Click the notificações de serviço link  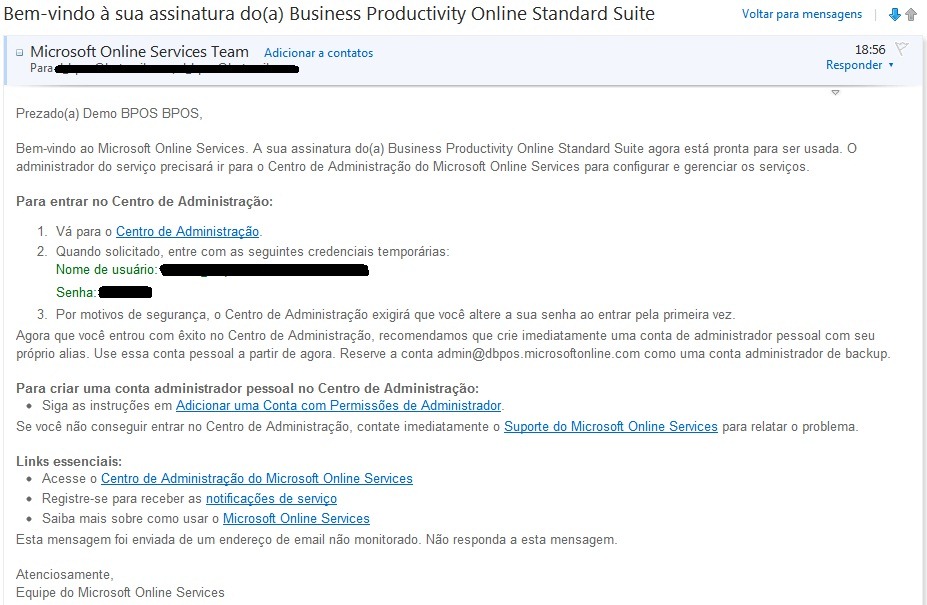(271, 499)
